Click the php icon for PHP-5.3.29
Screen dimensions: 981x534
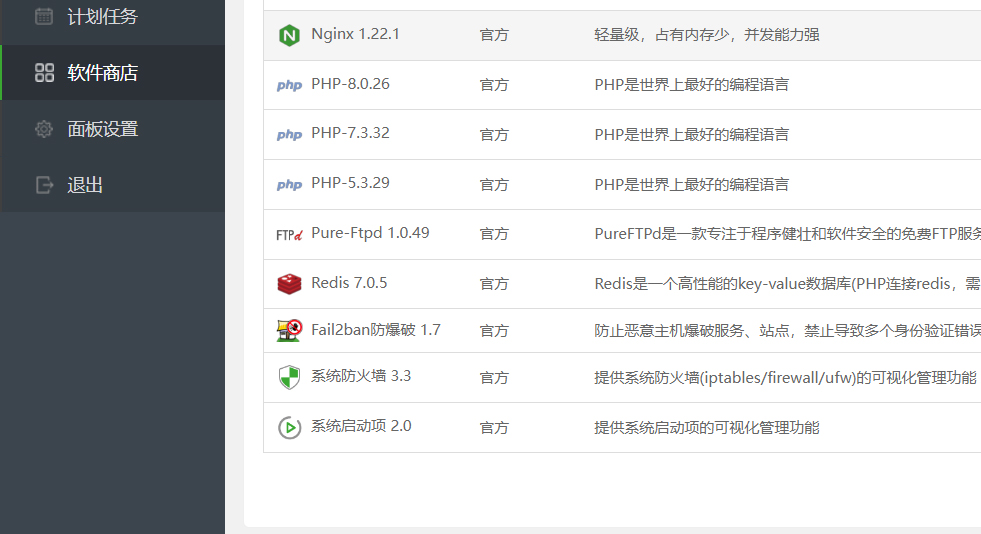[x=289, y=184]
